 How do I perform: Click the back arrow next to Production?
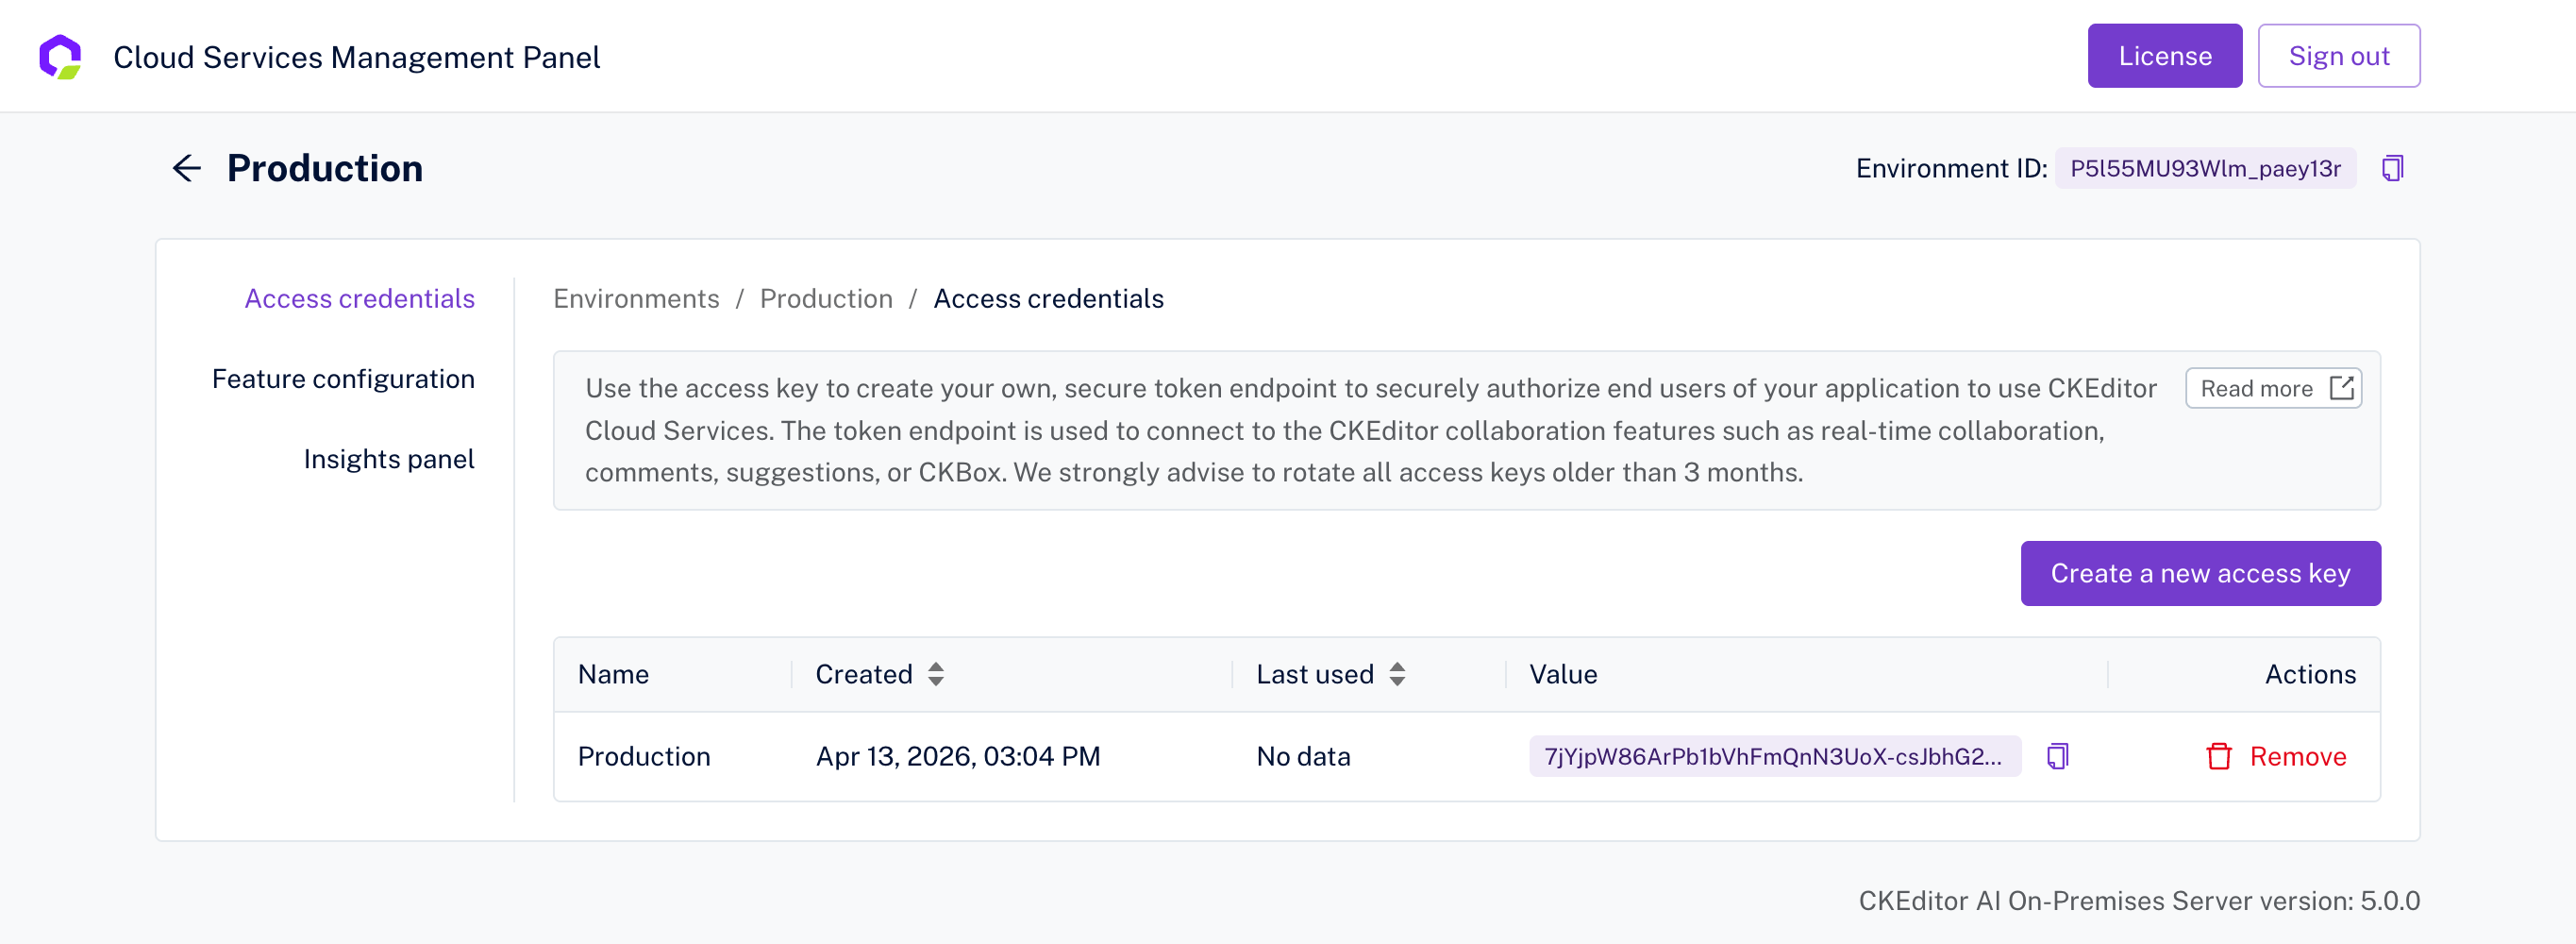[186, 168]
